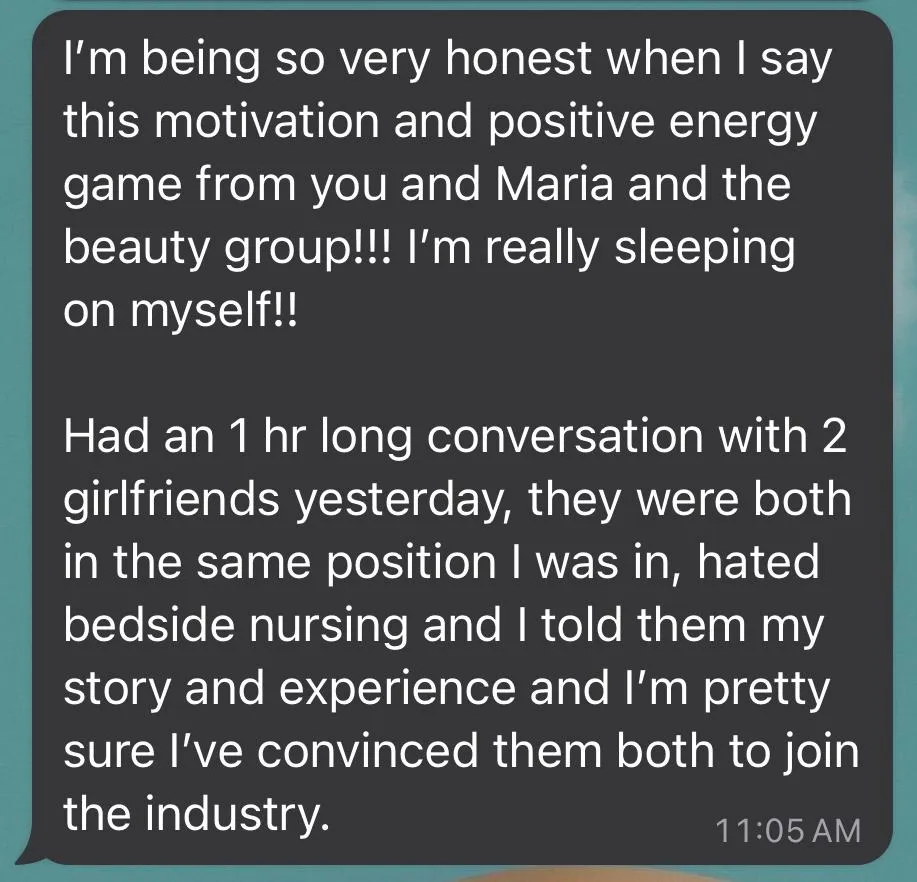The height and width of the screenshot is (882, 917).
Task: Select the word "convinced"
Action: click(368, 752)
